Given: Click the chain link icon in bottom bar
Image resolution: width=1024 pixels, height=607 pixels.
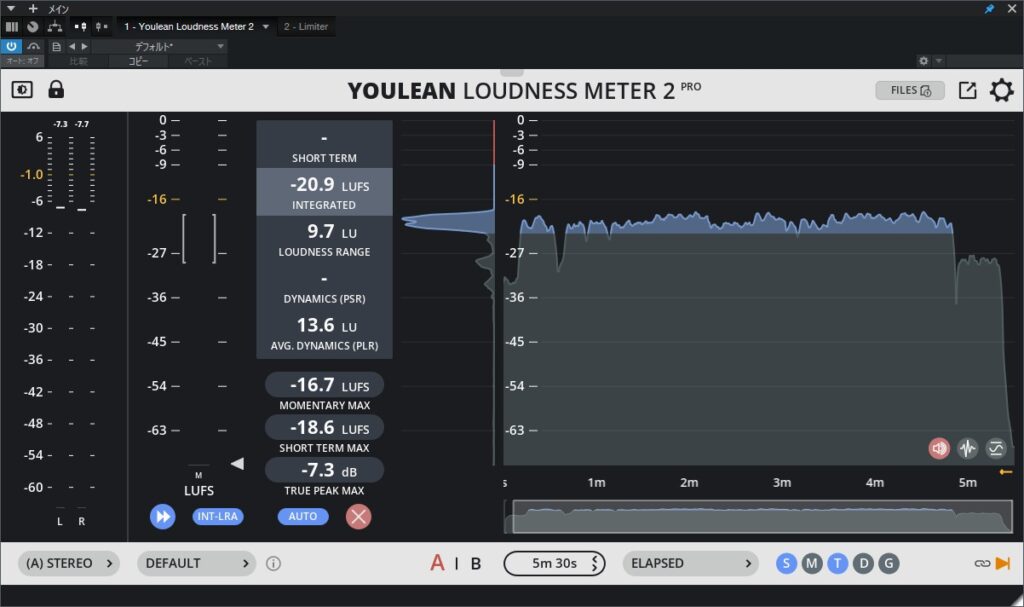Looking at the screenshot, I should point(982,563).
